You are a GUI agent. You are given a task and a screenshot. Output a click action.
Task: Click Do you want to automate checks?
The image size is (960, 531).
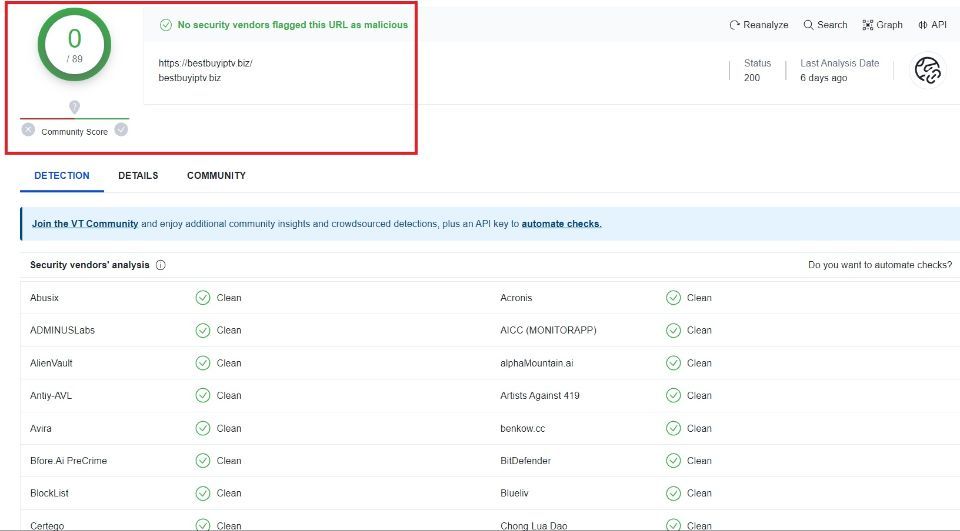880,265
